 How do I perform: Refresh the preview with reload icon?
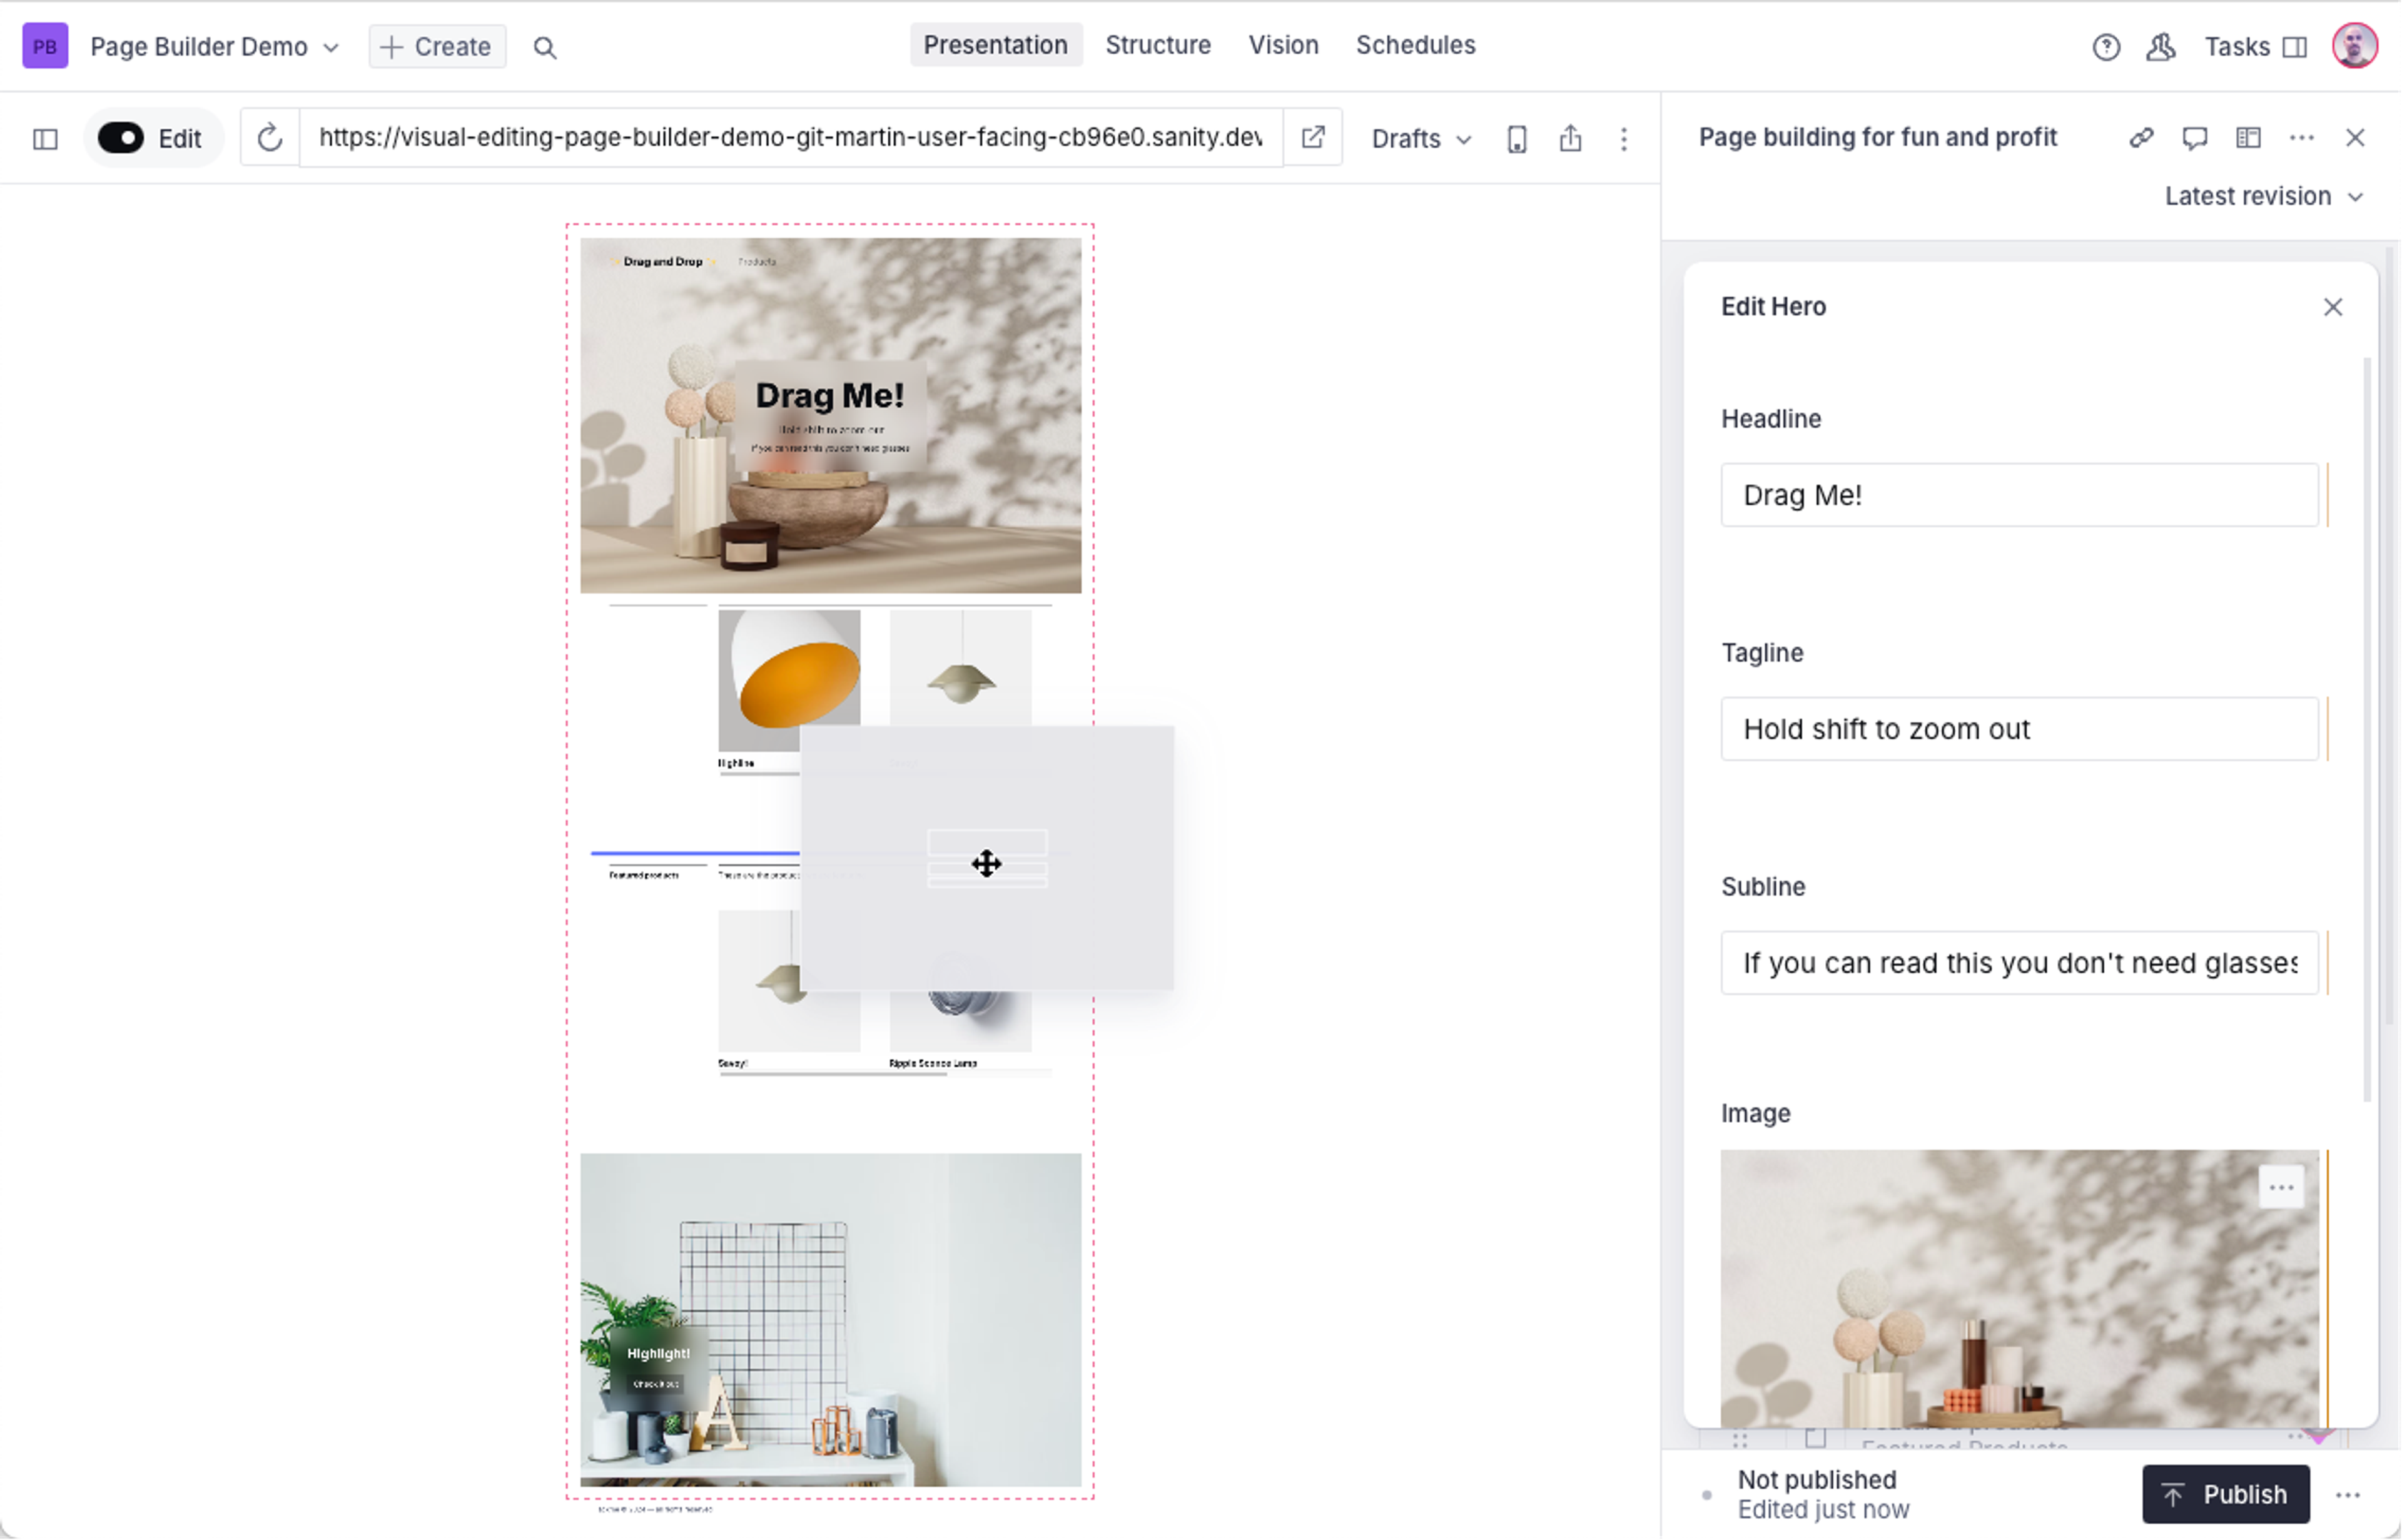pos(270,138)
